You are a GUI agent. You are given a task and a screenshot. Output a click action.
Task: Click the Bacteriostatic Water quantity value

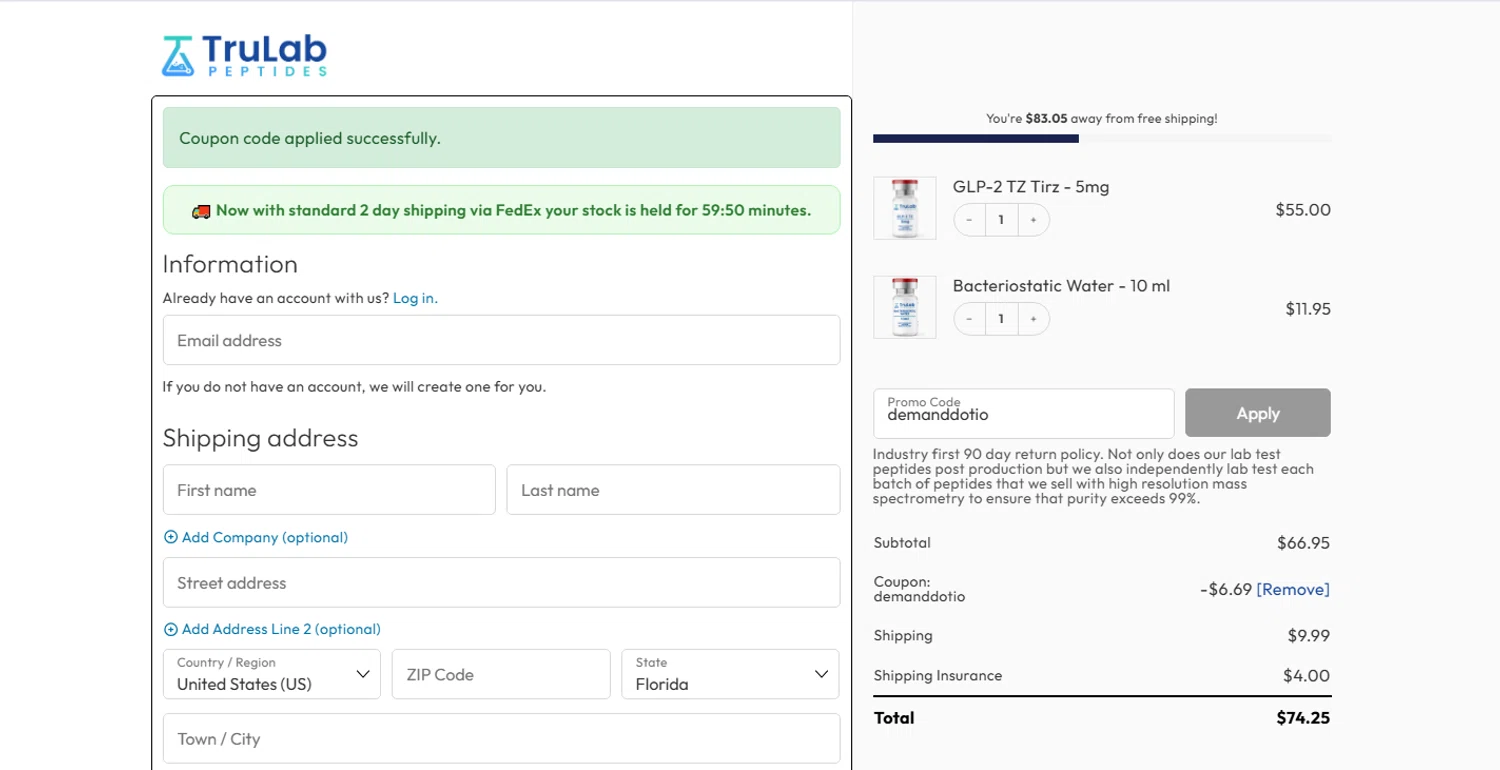click(x=1001, y=319)
